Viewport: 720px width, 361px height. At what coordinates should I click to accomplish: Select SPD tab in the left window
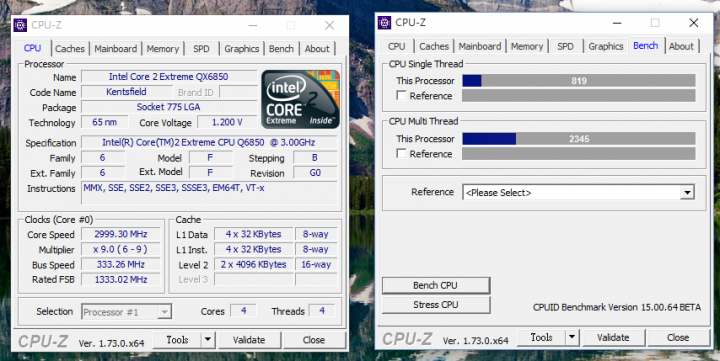(201, 49)
